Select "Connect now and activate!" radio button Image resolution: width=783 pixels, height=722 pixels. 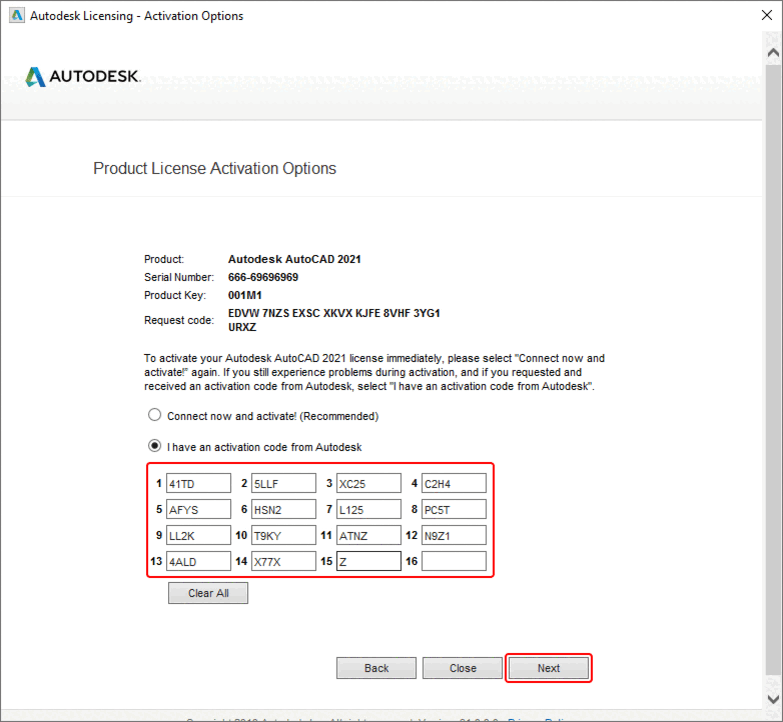coord(154,415)
